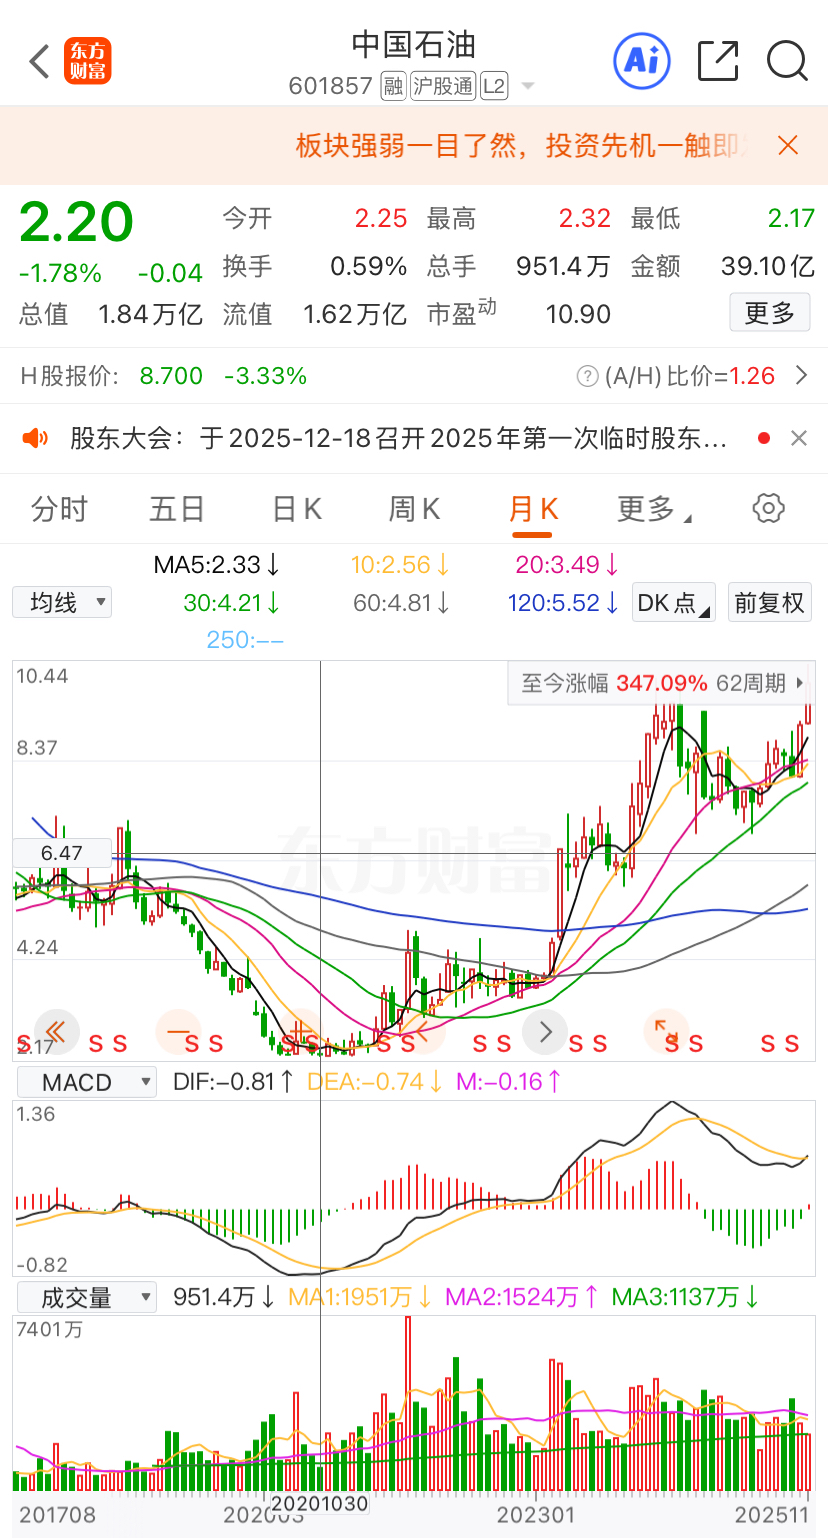Tap the stock code 601857
828x1538 pixels.
click(330, 87)
